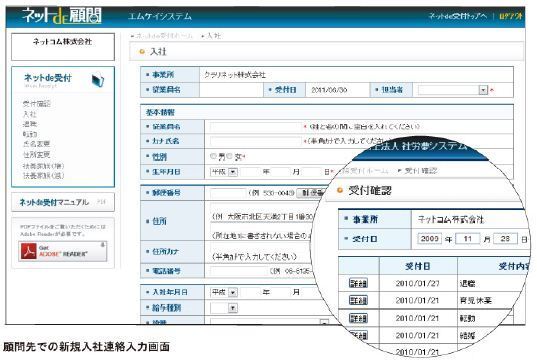Click the 受付日 day field showing 28

coord(505,239)
